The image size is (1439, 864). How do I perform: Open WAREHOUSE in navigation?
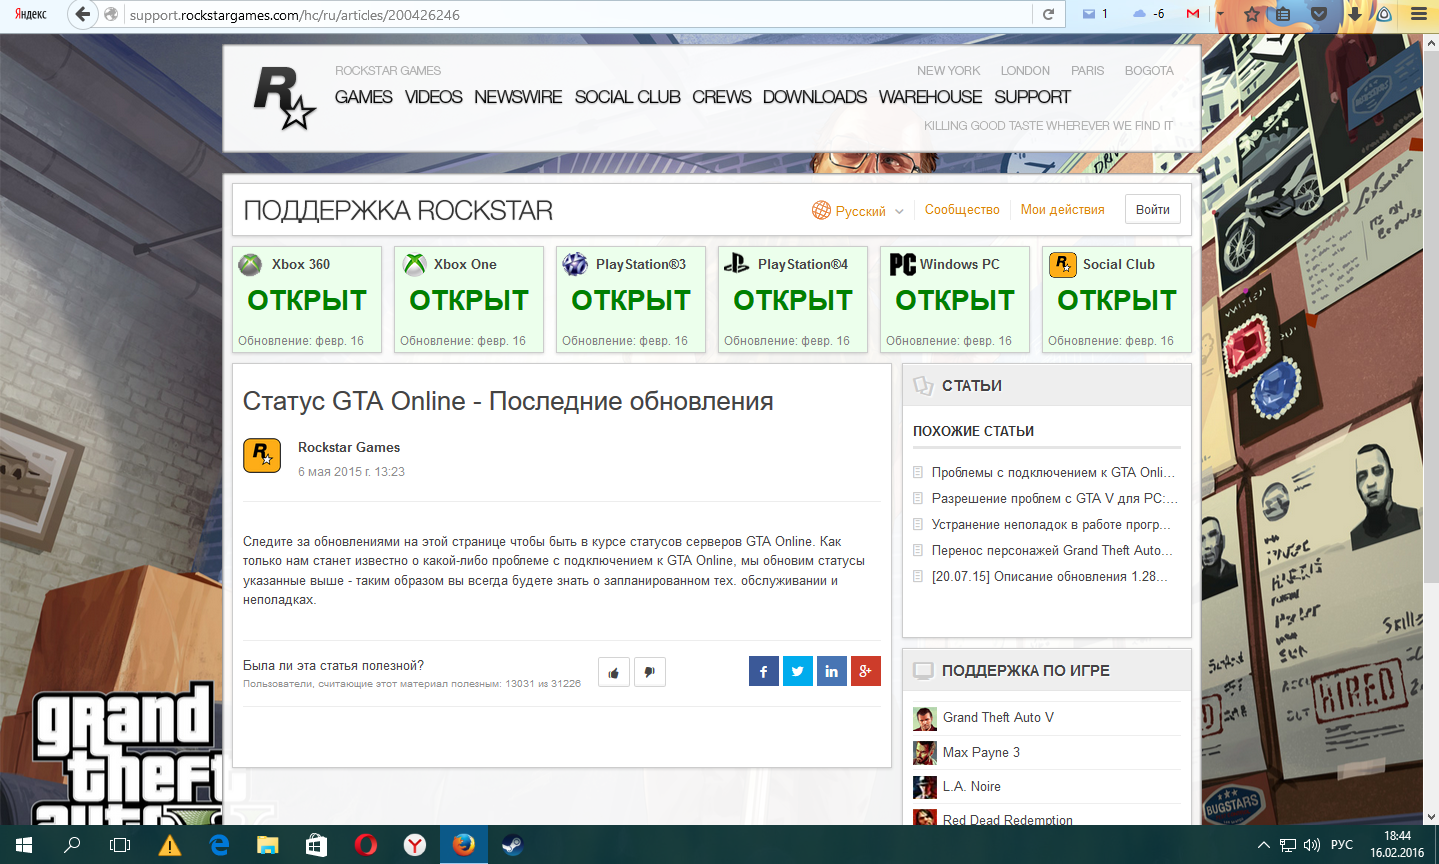click(930, 97)
